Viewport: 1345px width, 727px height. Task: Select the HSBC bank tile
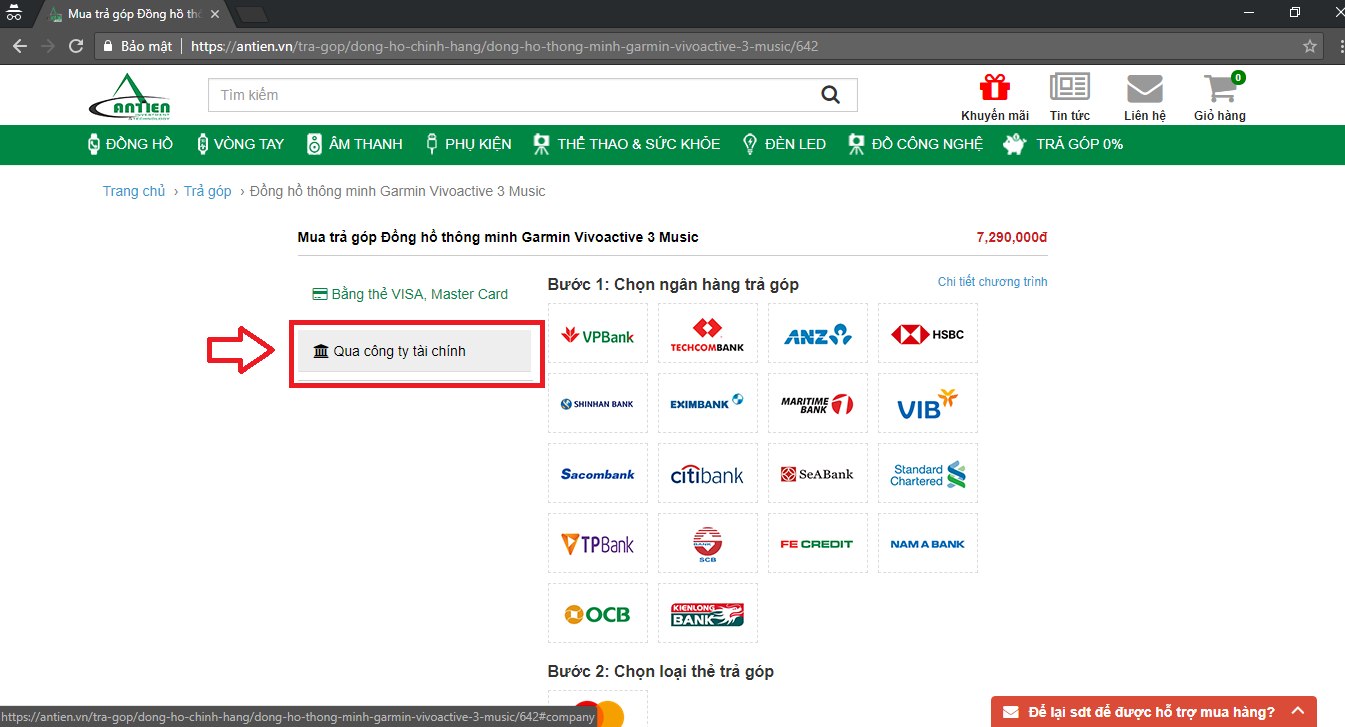(x=927, y=334)
